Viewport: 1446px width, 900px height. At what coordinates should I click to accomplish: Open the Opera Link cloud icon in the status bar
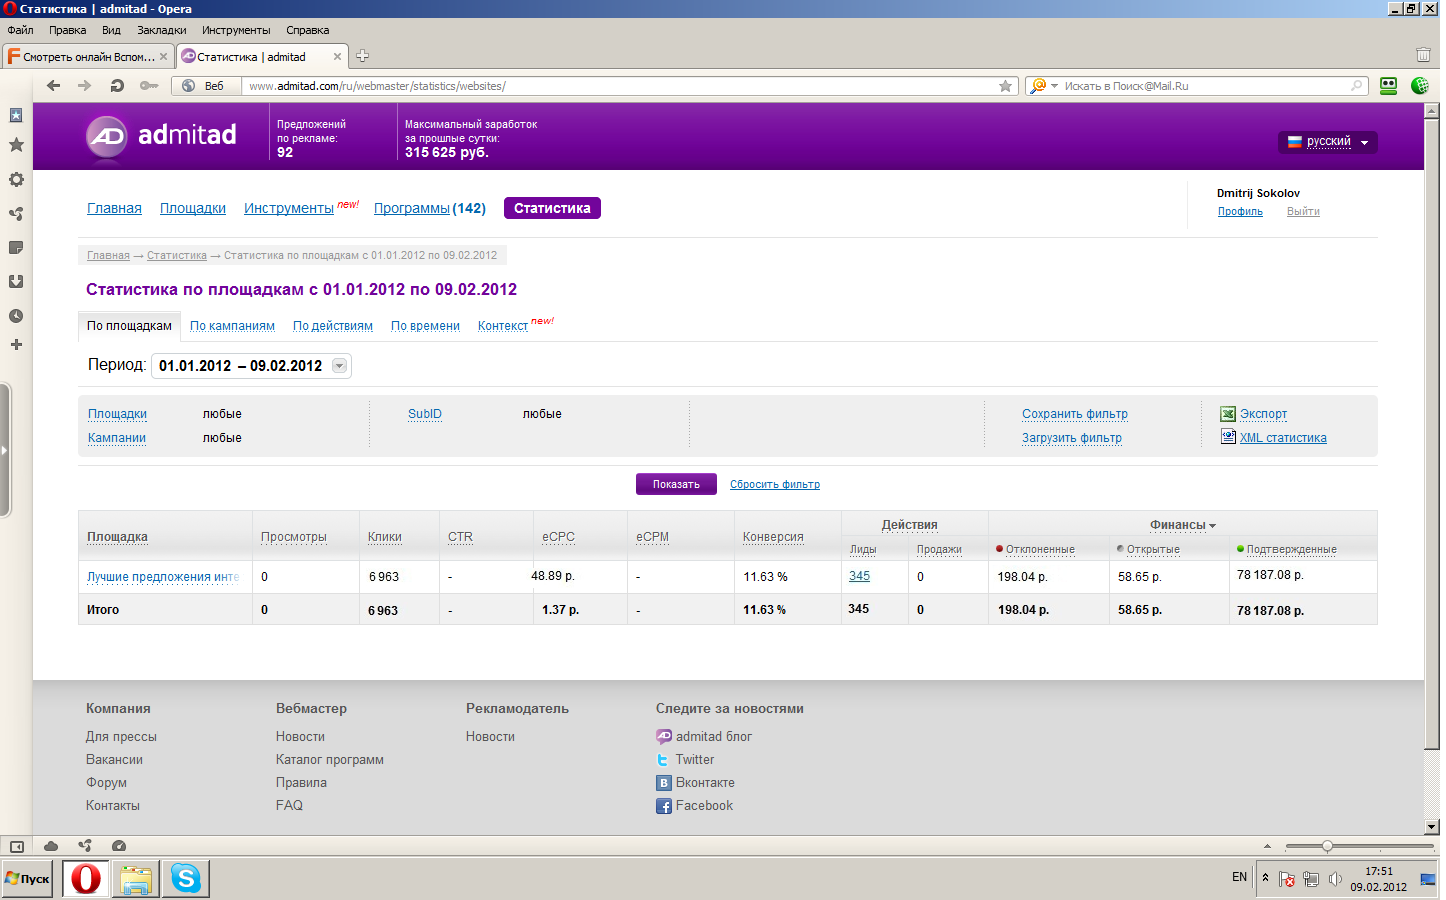click(x=51, y=846)
